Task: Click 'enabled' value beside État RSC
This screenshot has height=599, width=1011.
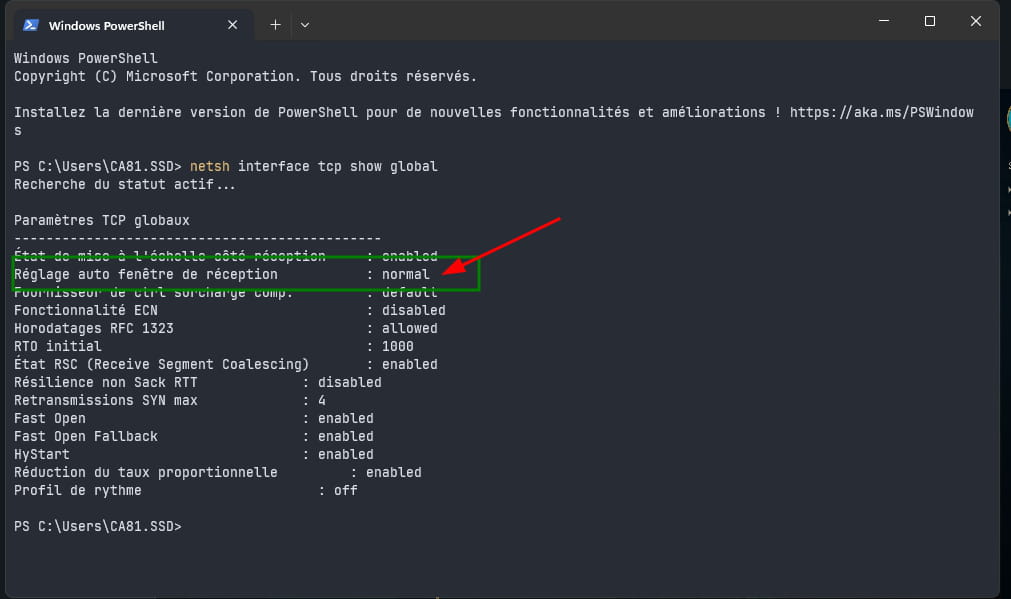Action: click(x=409, y=365)
